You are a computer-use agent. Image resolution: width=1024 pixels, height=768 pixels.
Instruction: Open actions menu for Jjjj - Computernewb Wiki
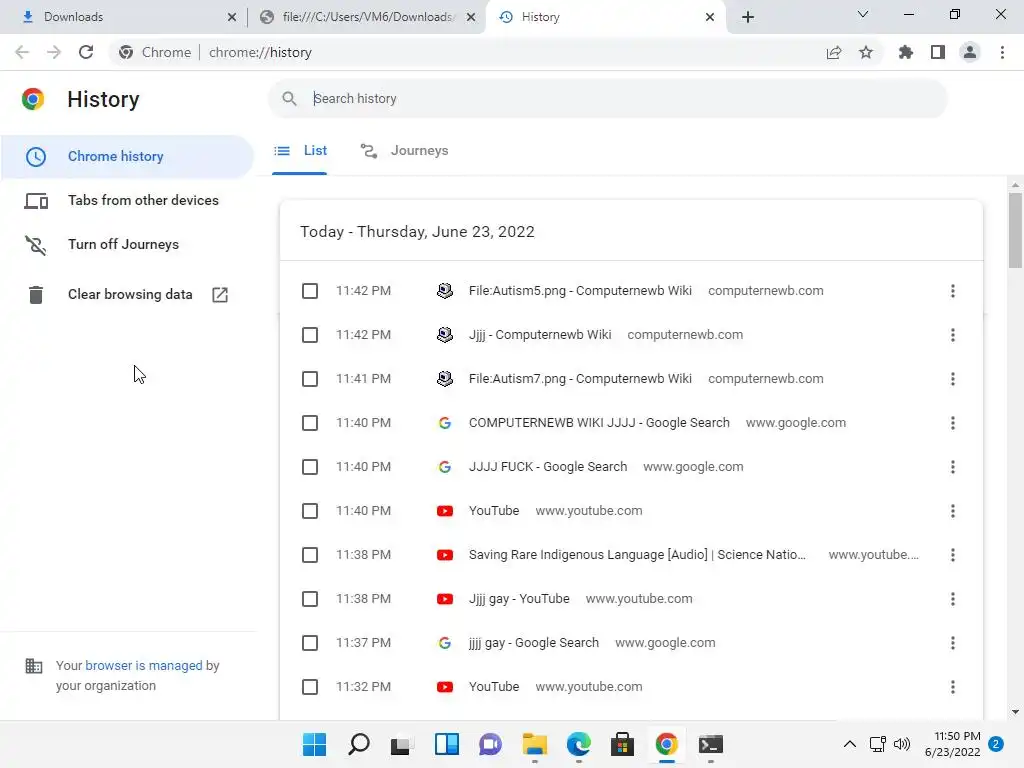click(x=953, y=335)
